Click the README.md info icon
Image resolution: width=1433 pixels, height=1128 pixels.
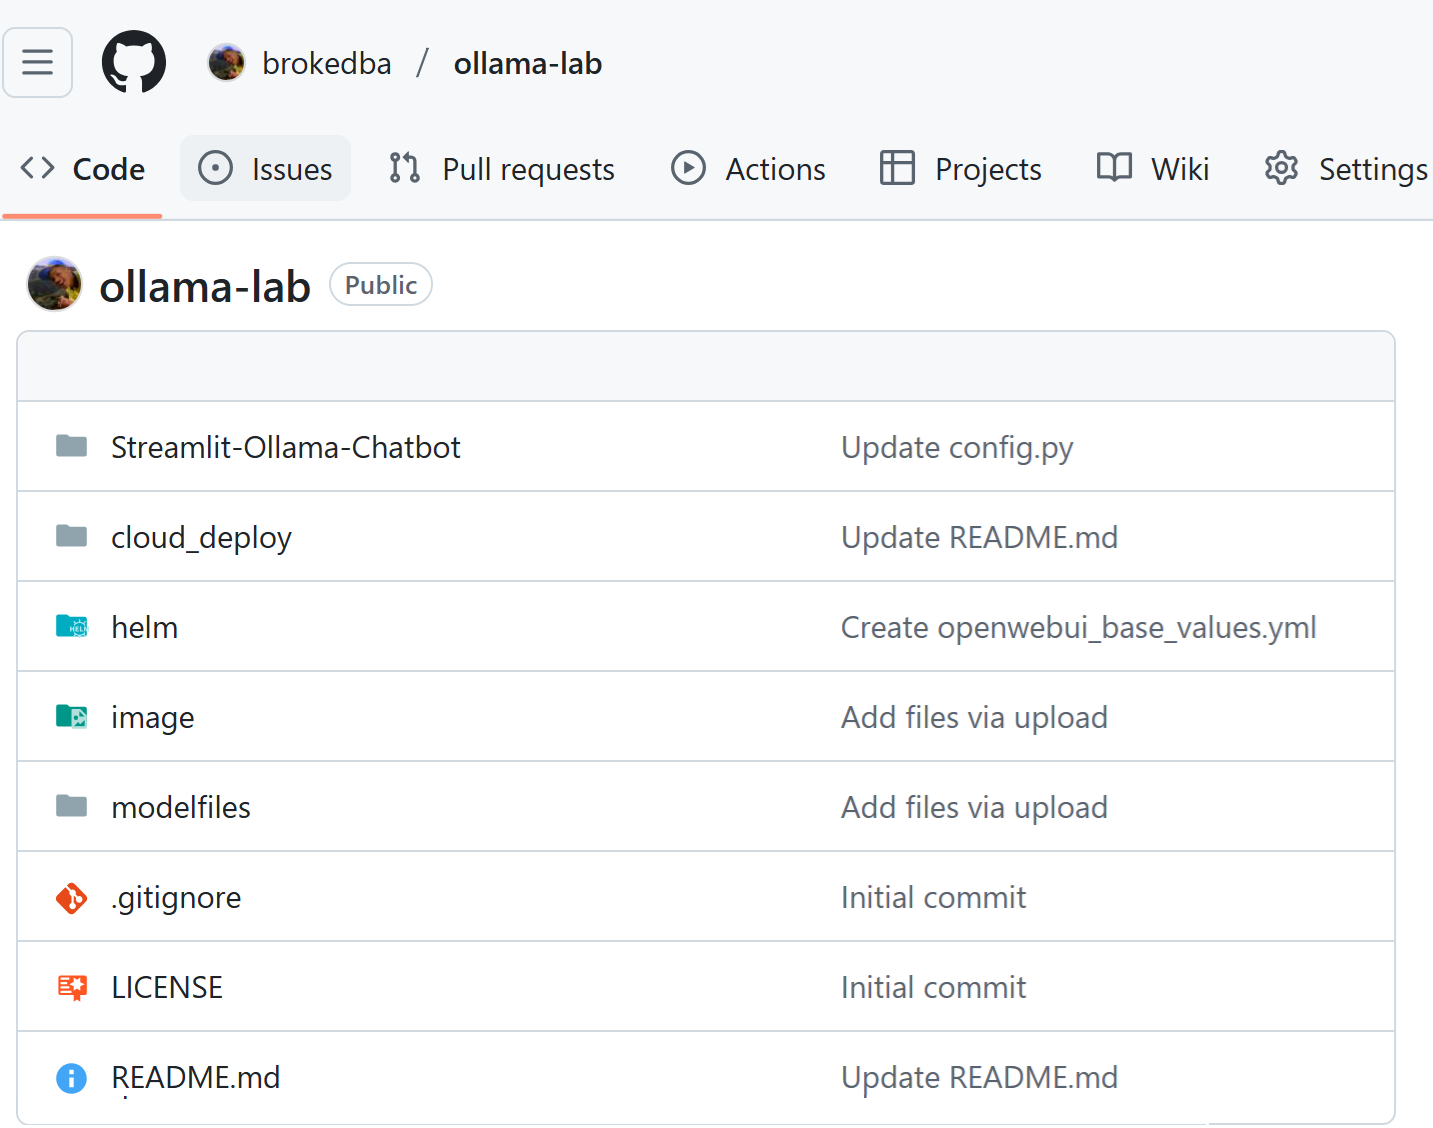(x=71, y=1078)
